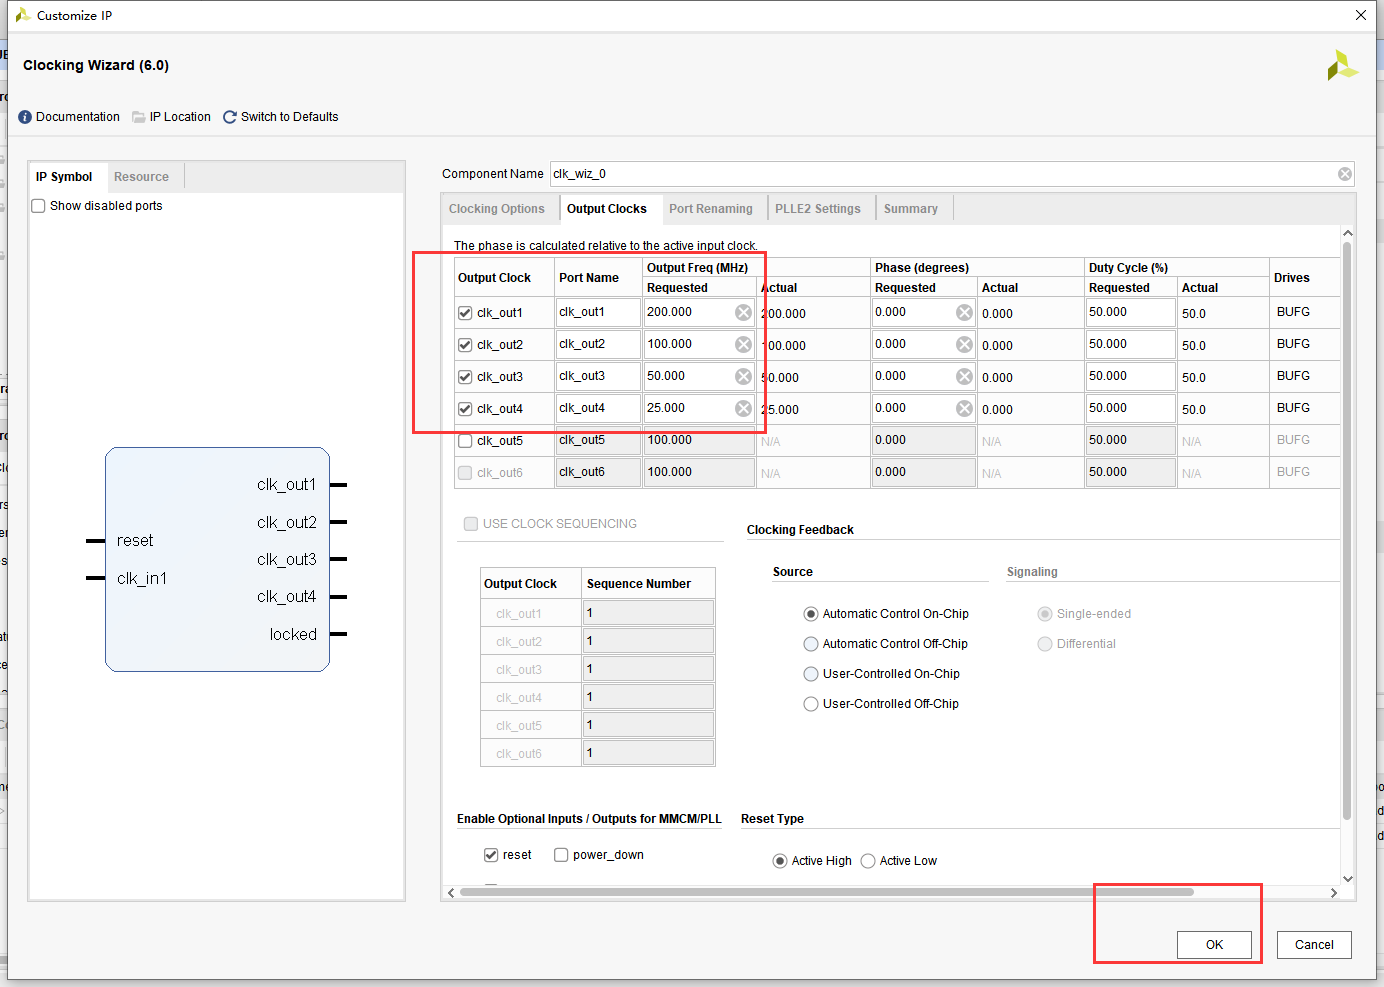Set reset type to Active Low
This screenshot has height=987, width=1384.
coord(868,861)
